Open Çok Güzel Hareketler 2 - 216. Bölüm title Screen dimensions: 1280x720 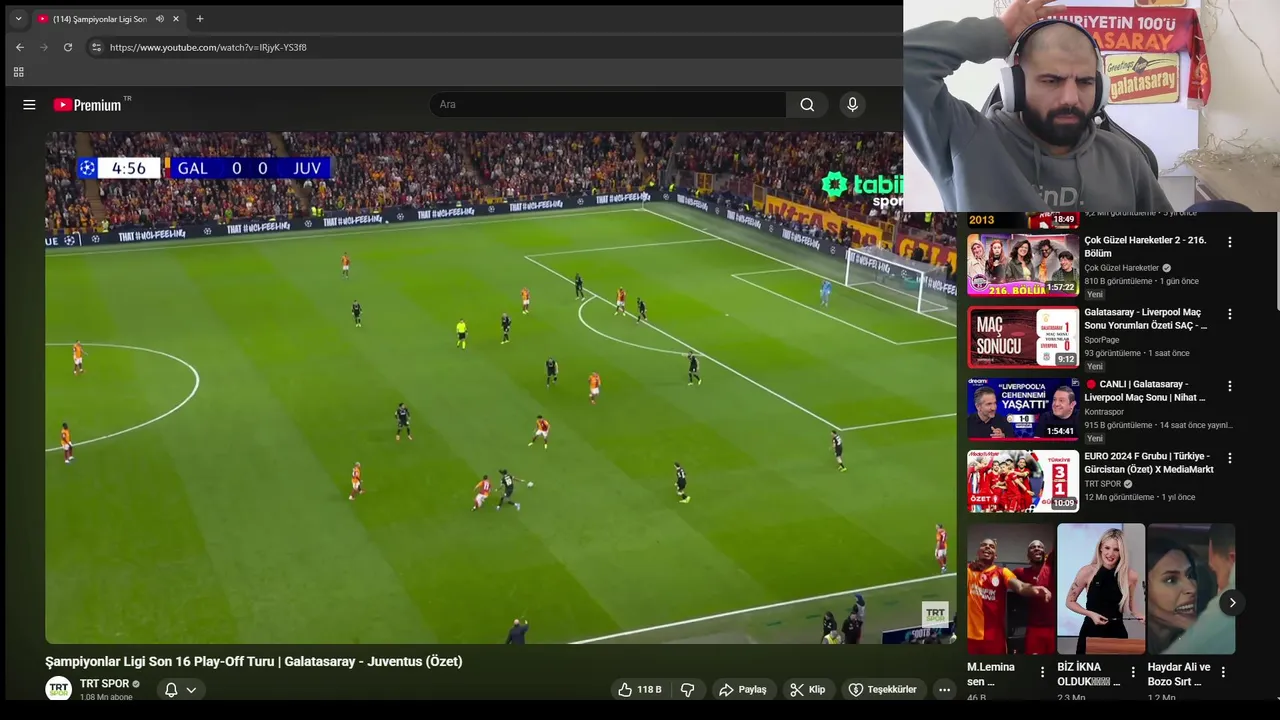pos(1145,247)
